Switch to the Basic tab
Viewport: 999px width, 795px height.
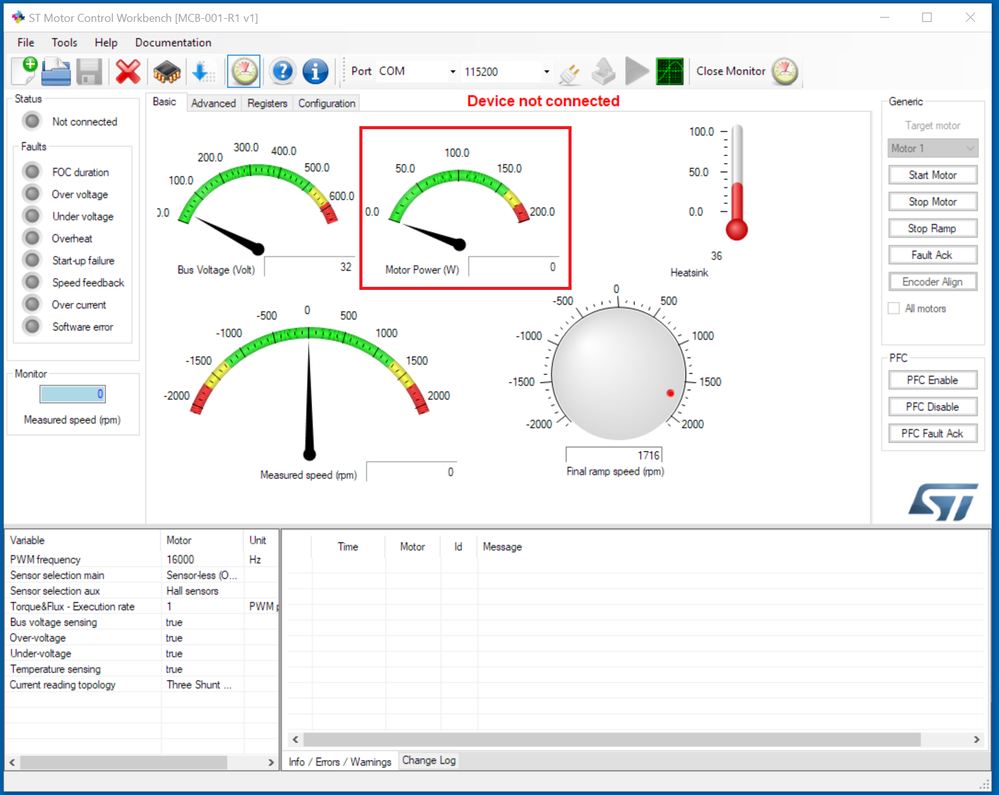pos(165,102)
